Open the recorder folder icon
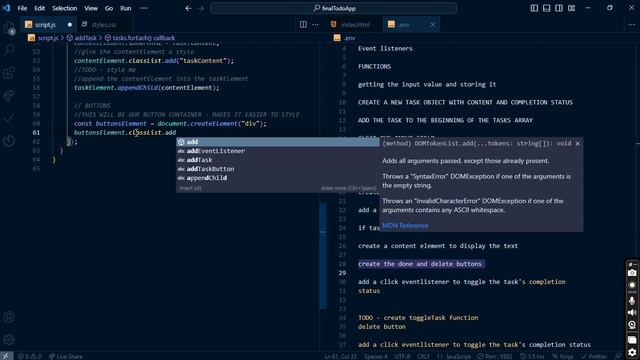 632,340
